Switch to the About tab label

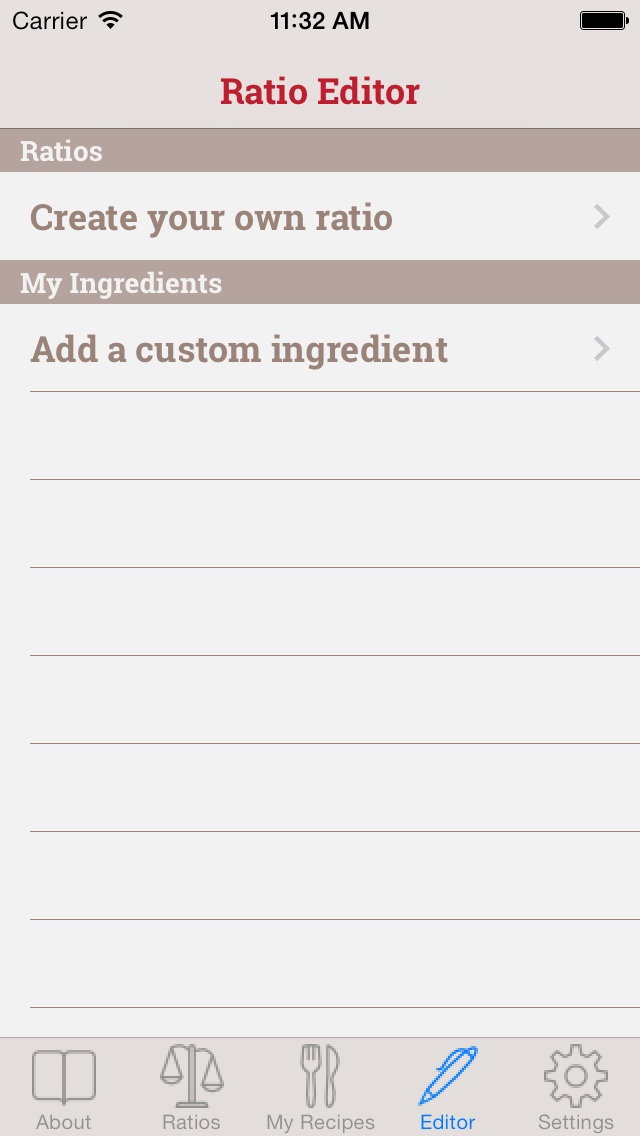[x=64, y=1122]
